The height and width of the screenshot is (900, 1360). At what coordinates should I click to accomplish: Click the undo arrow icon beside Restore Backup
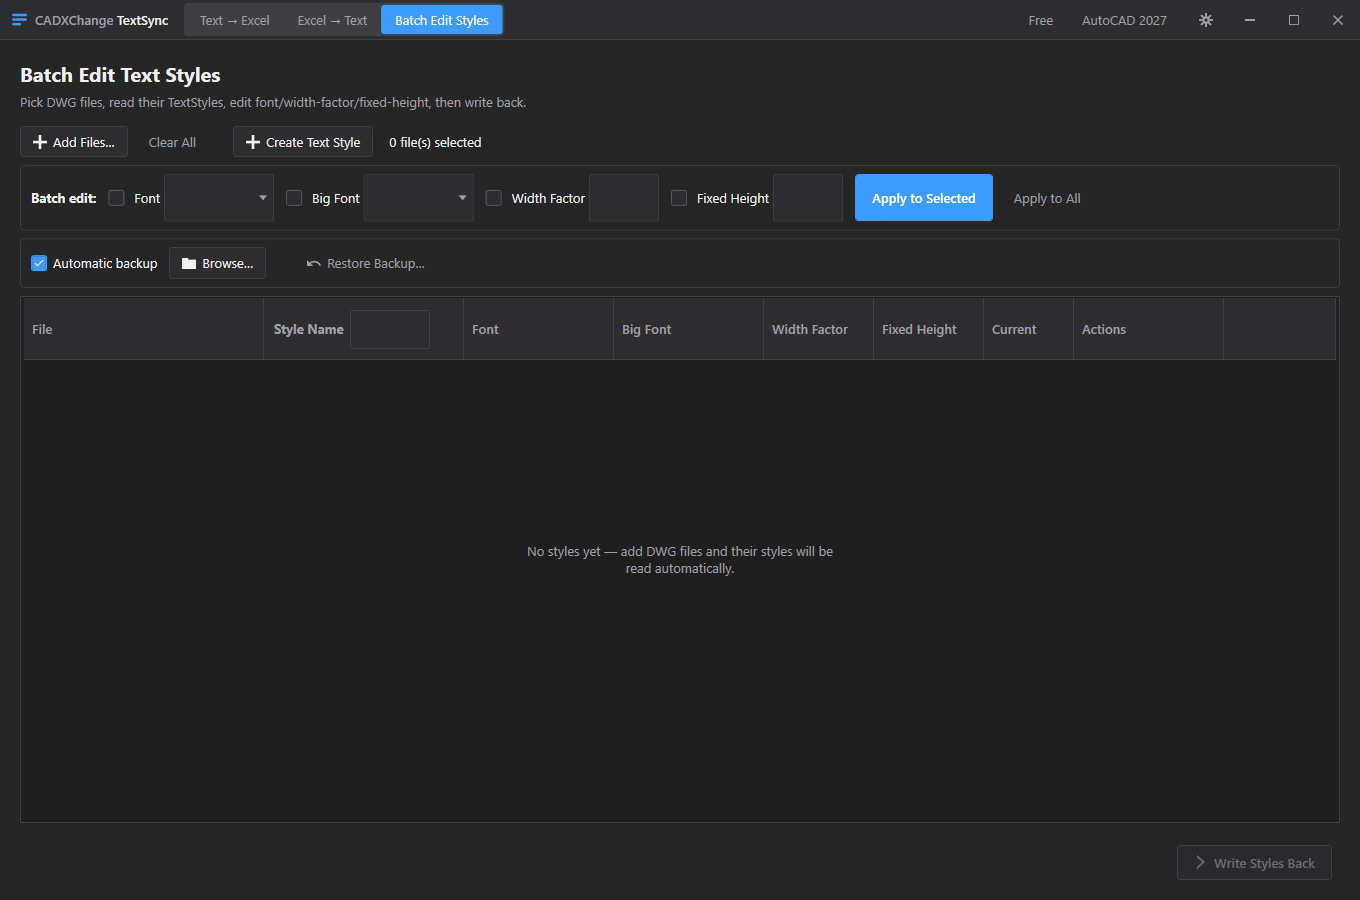click(x=314, y=264)
